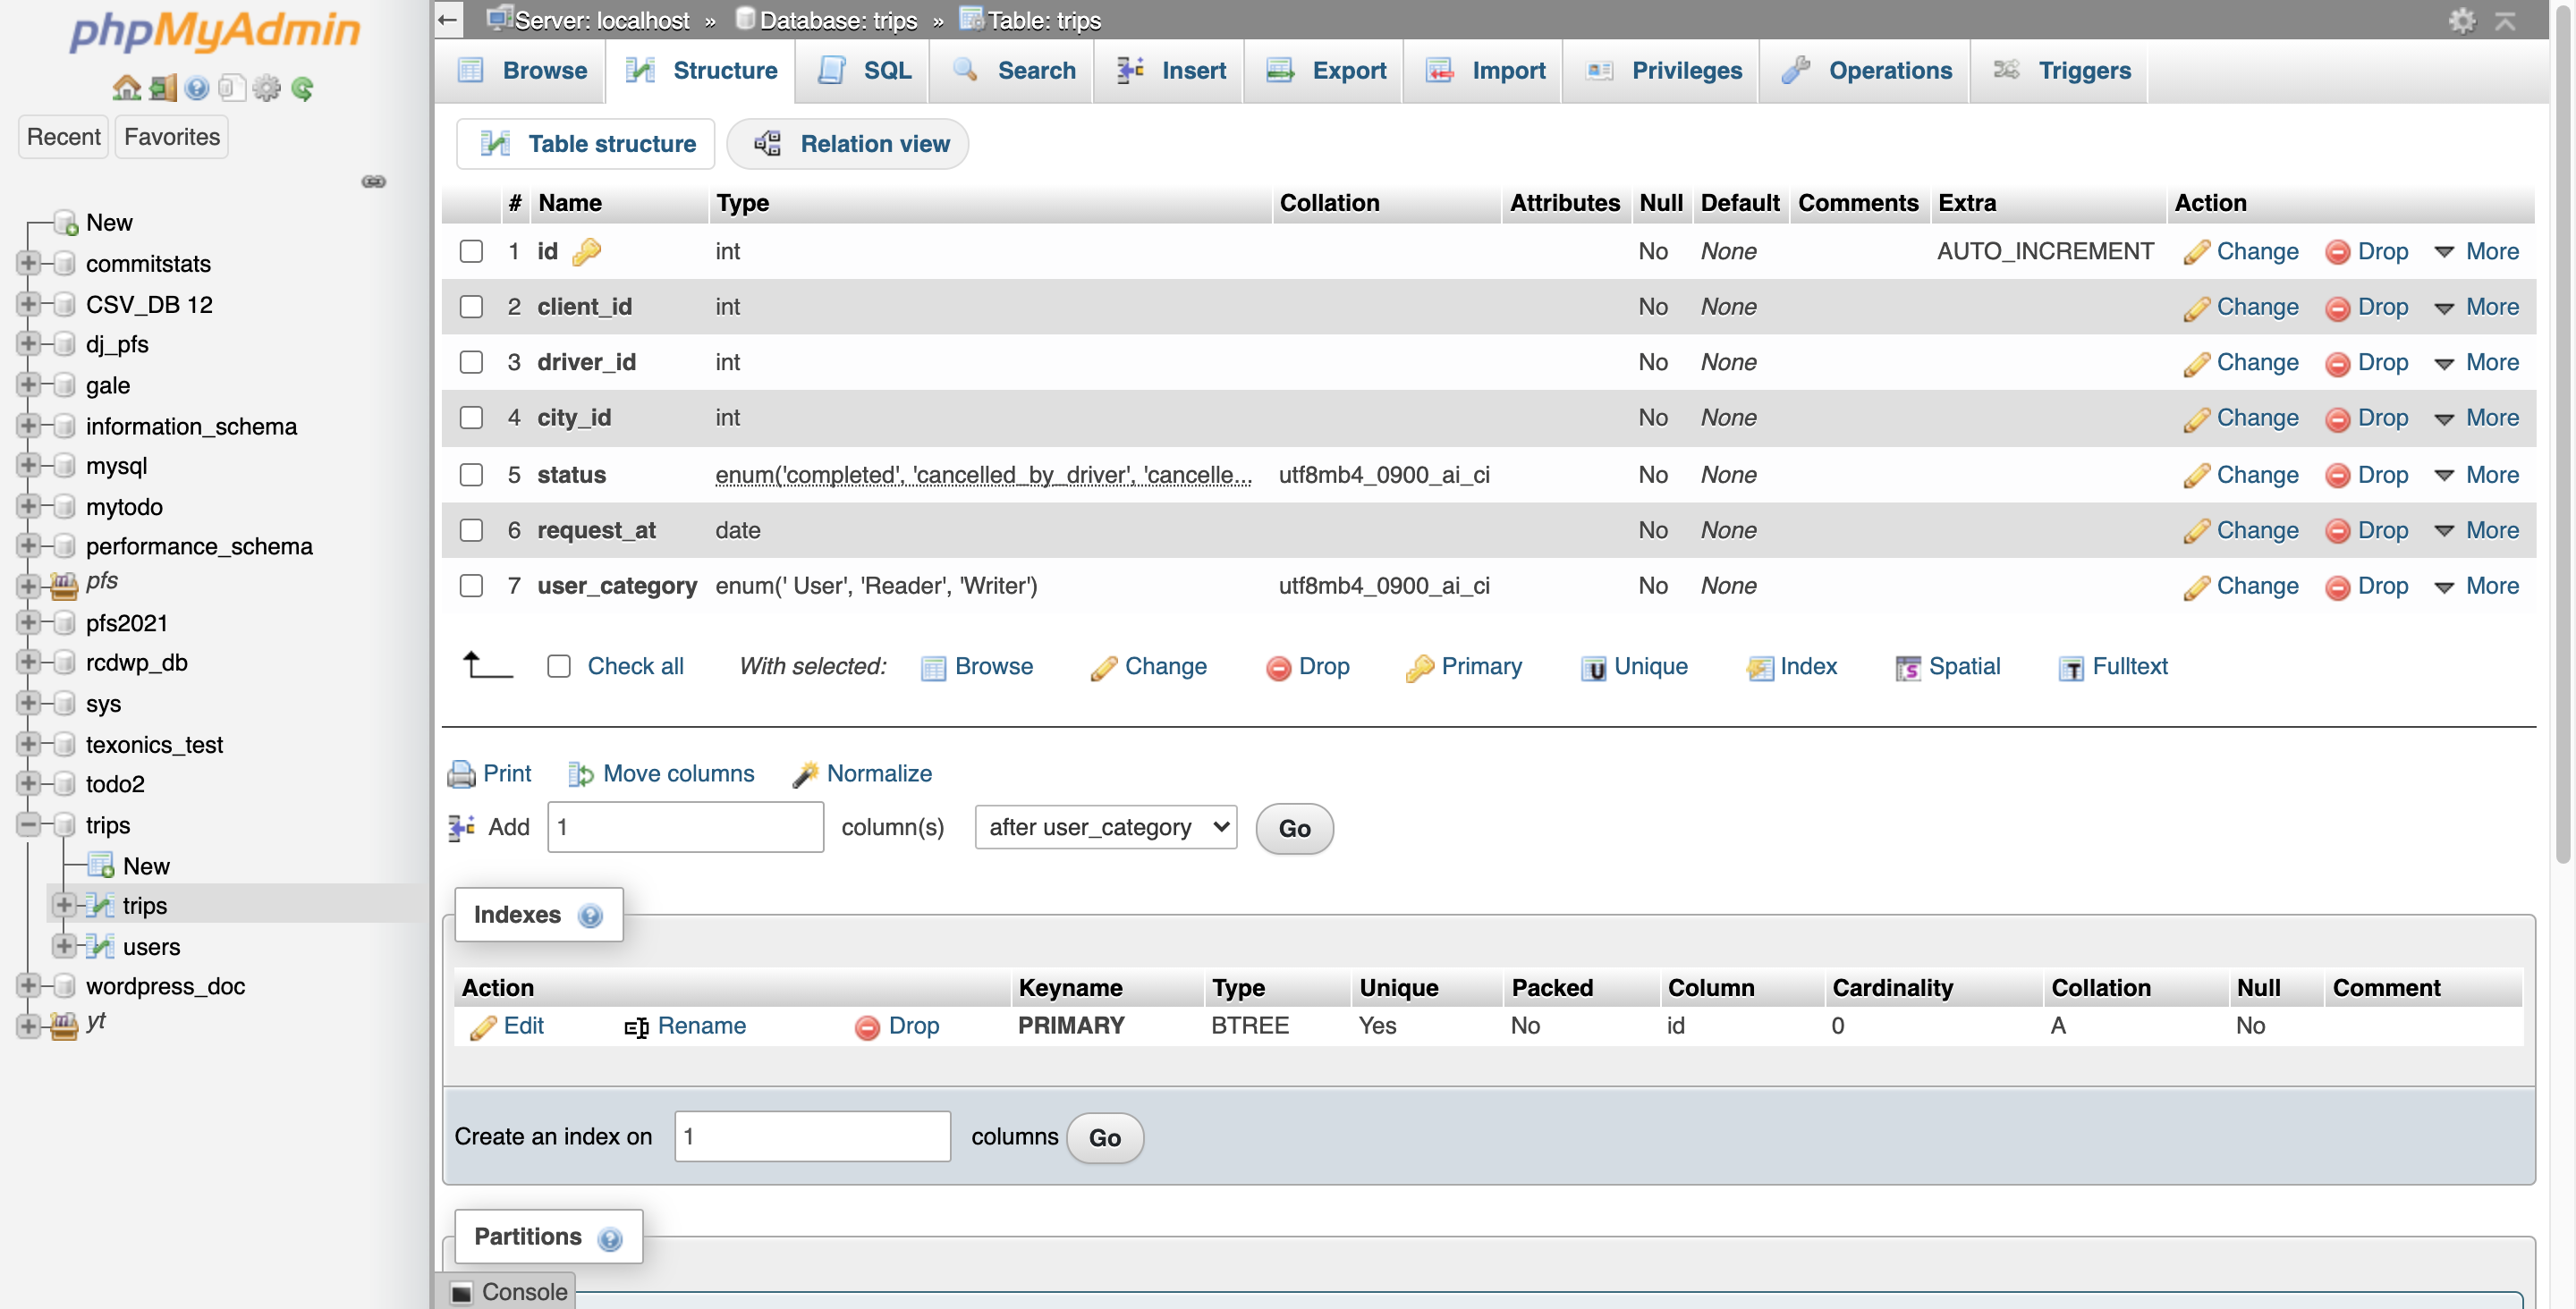
Task: Check the client_id row checkbox
Action: click(471, 307)
